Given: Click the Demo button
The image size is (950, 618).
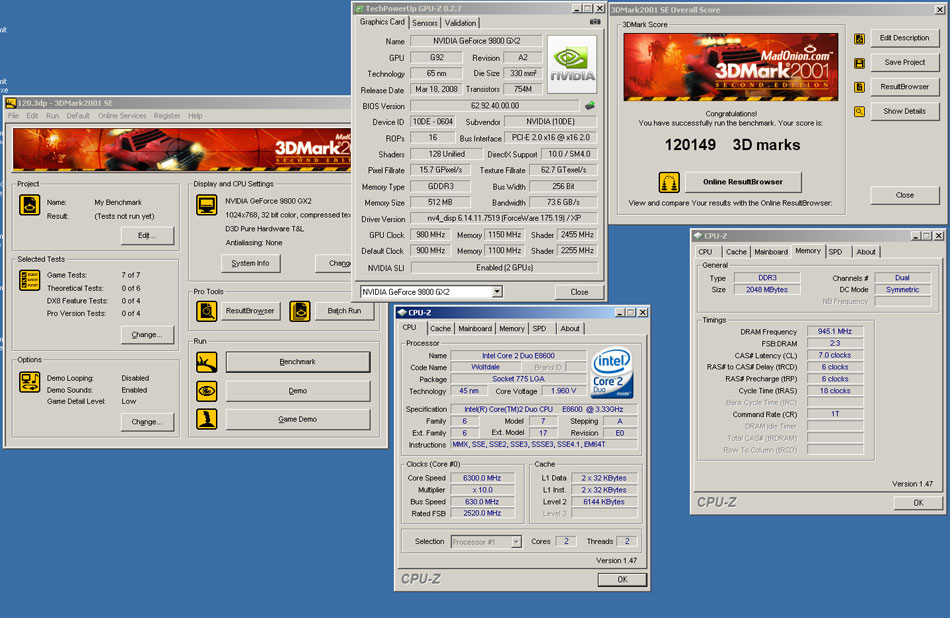Looking at the screenshot, I should pyautogui.click(x=297, y=391).
